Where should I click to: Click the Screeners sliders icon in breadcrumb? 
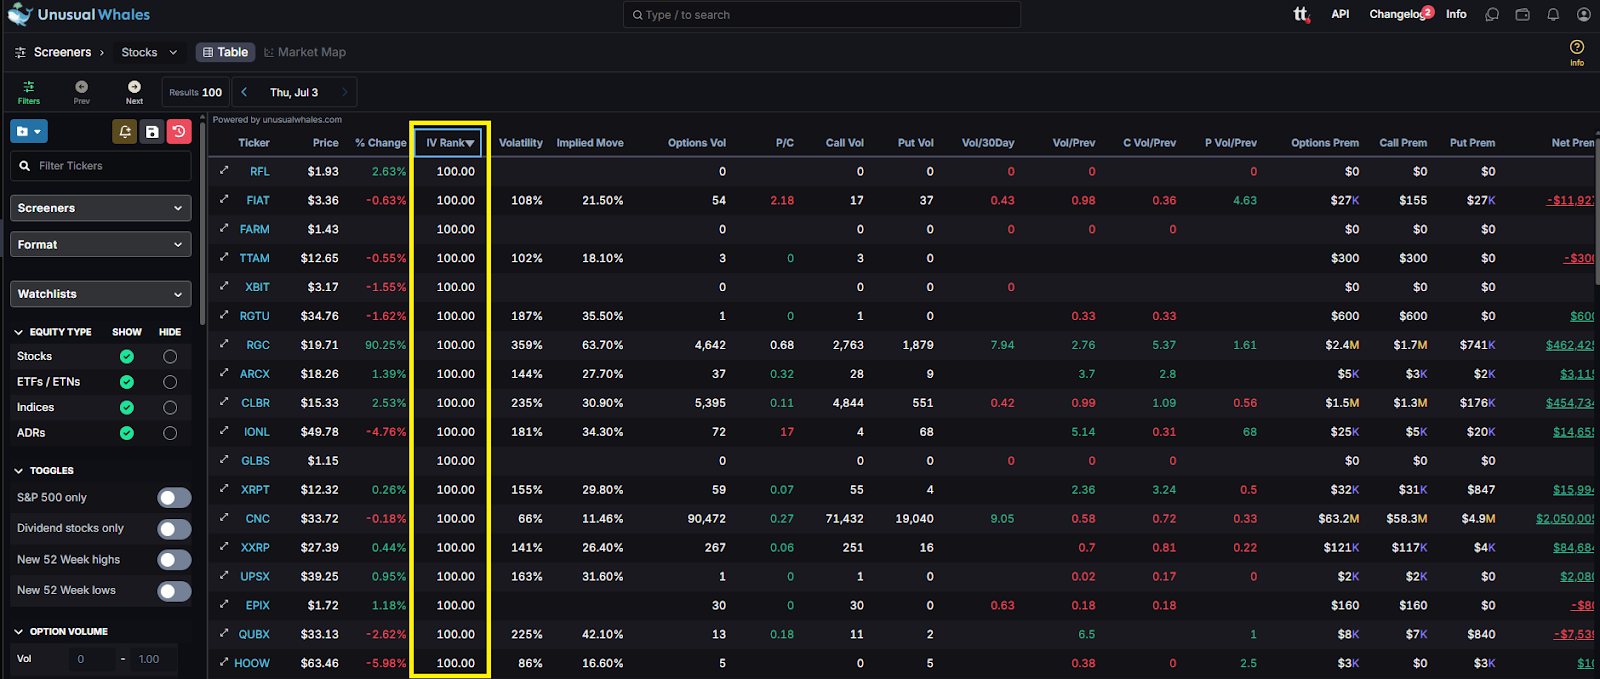[x=20, y=52]
